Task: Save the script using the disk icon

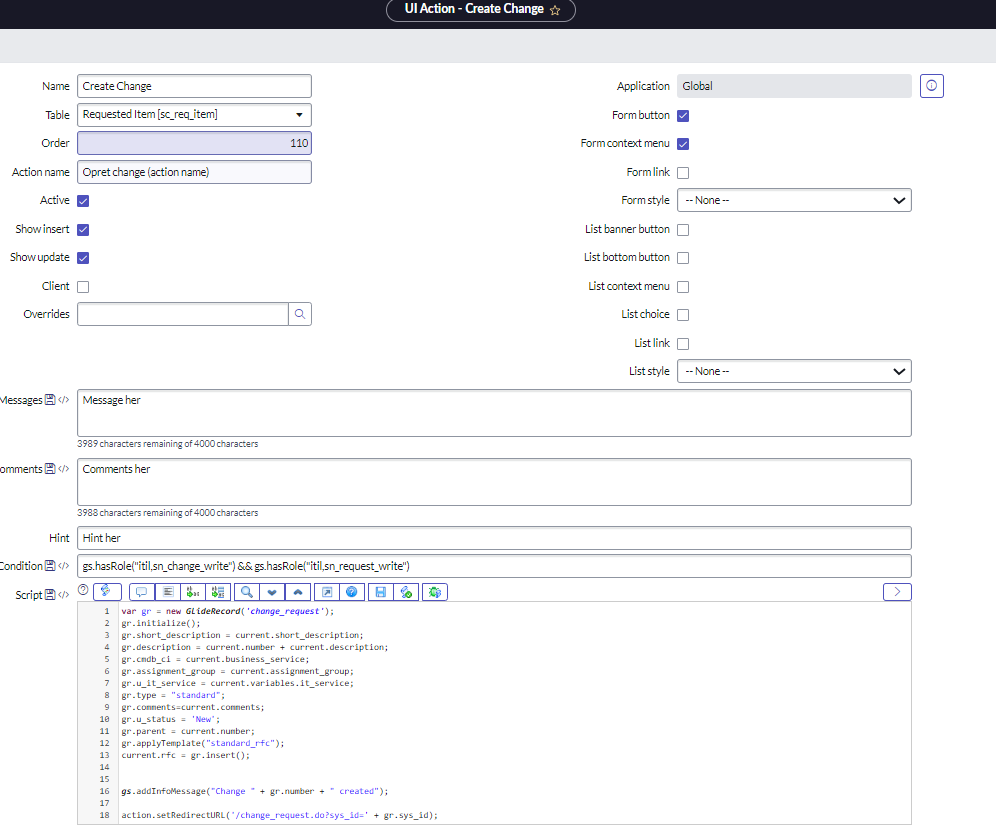Action: click(x=381, y=591)
